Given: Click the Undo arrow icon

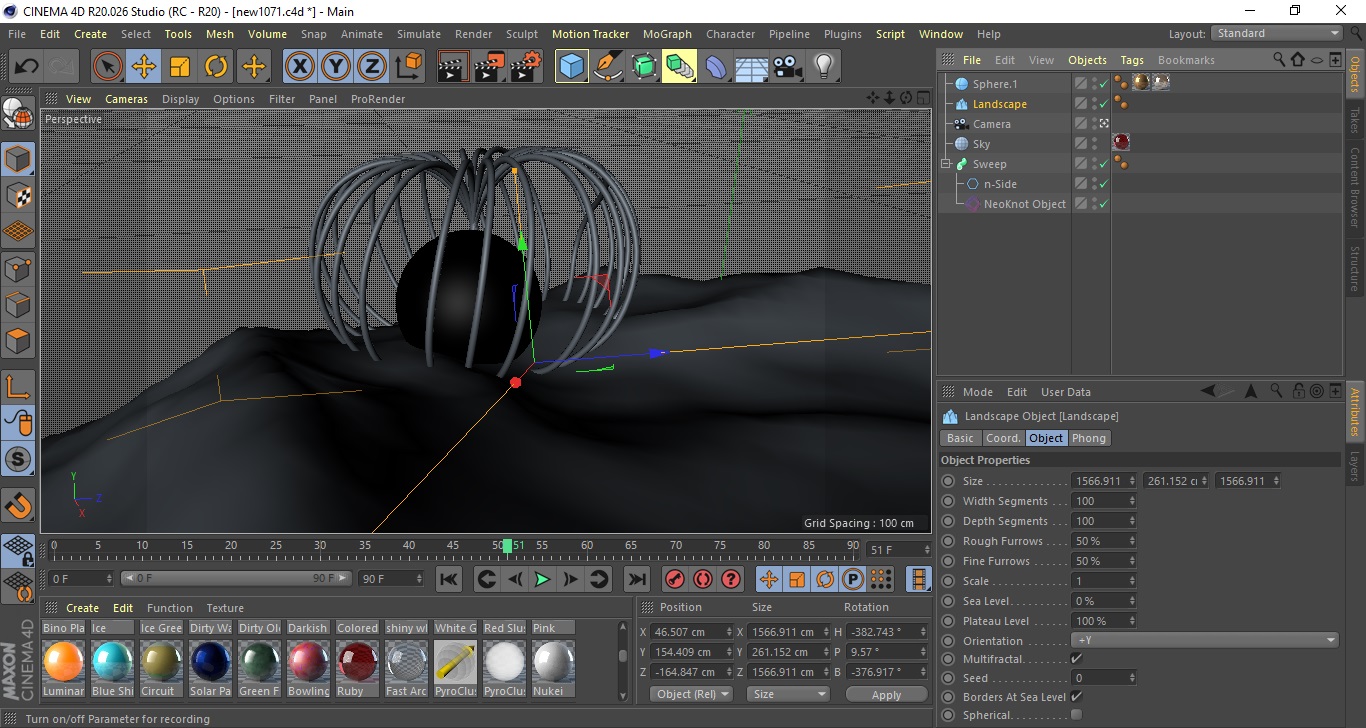Looking at the screenshot, I should click(27, 67).
